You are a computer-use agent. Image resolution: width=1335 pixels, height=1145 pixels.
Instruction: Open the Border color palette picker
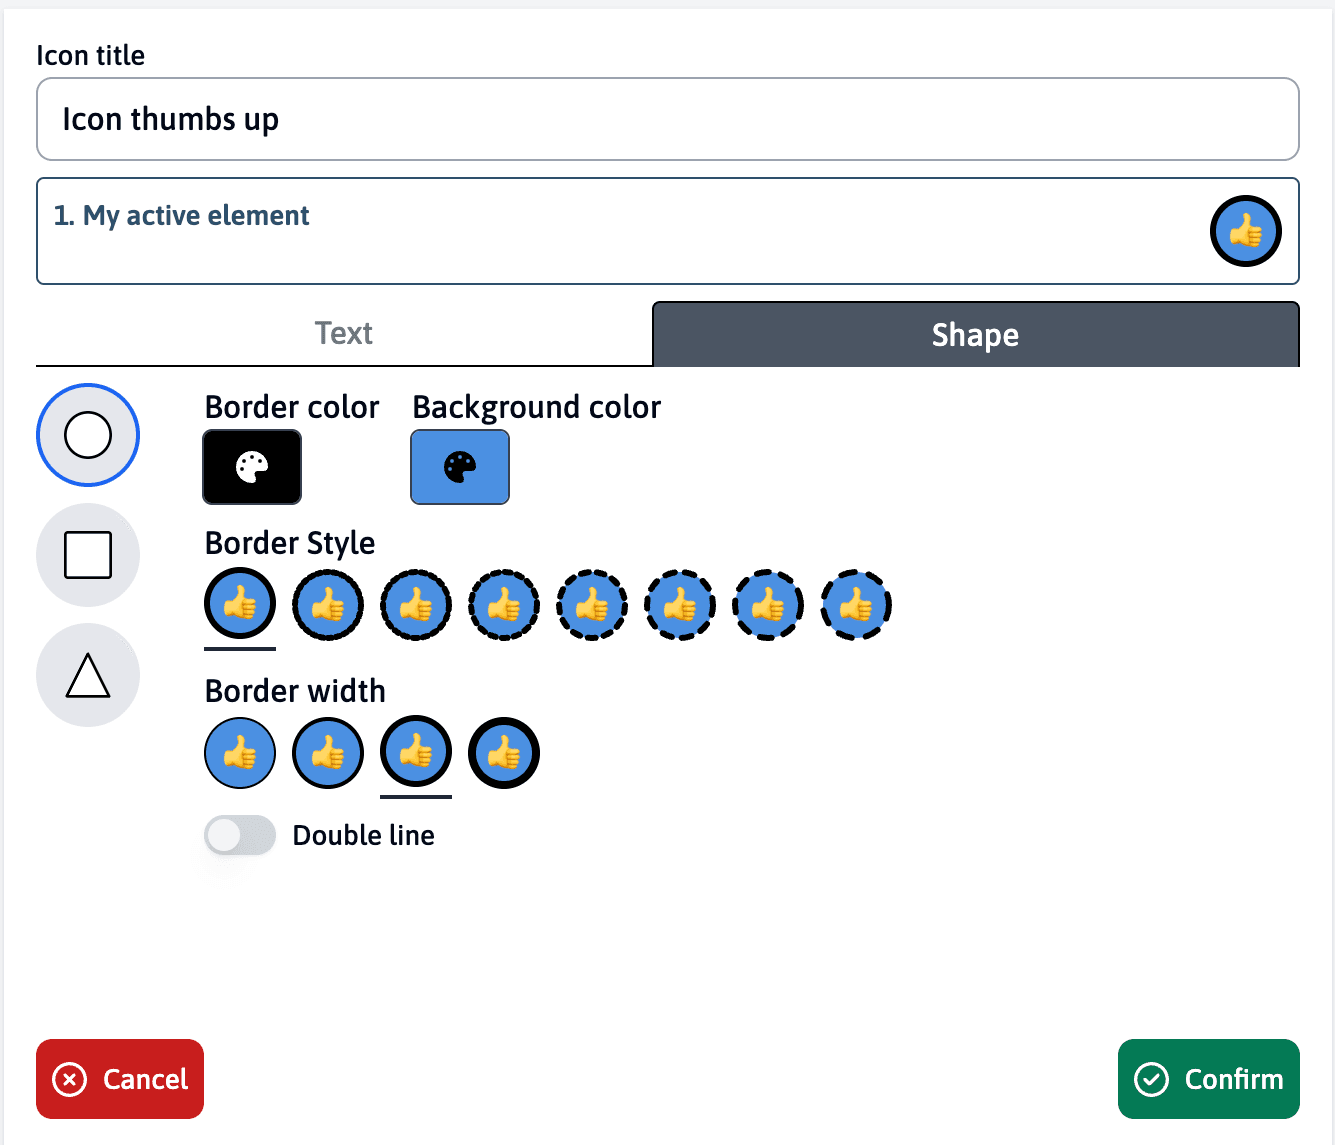[251, 467]
